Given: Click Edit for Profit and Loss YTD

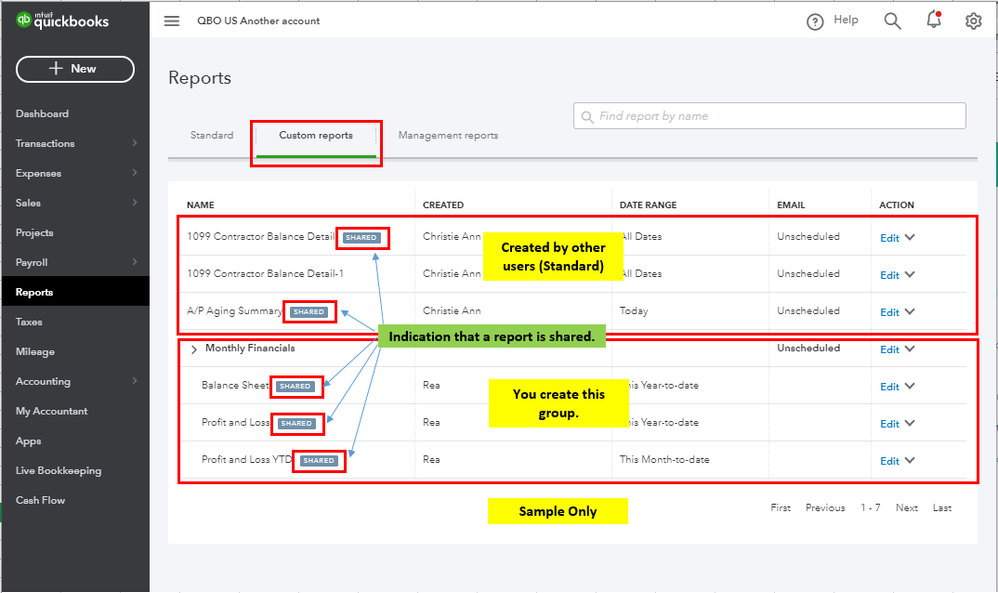Looking at the screenshot, I should pos(889,461).
